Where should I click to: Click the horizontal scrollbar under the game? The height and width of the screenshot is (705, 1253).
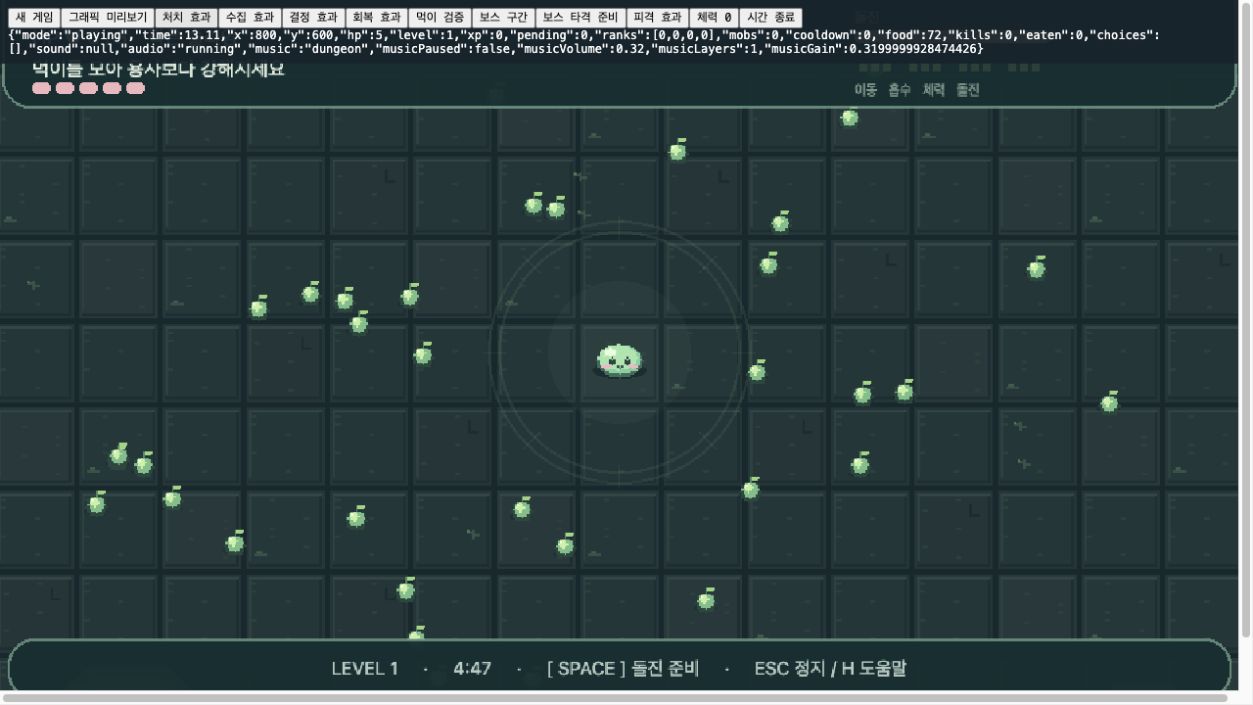point(615,698)
